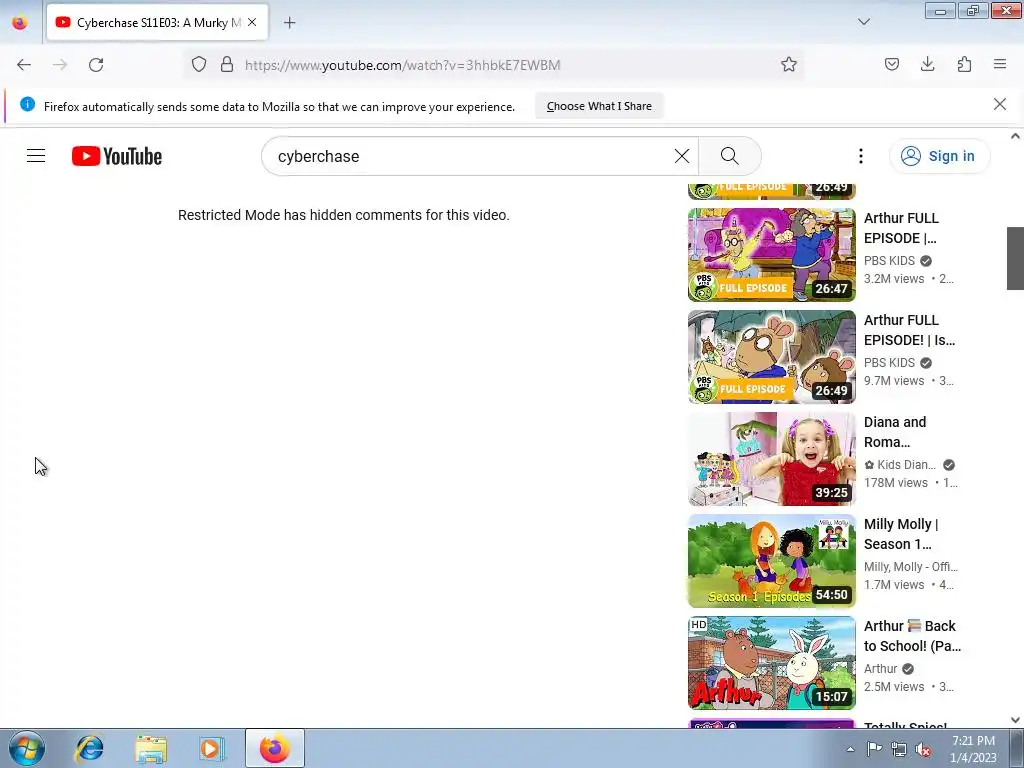Open Firefox extensions puzzle icon
This screenshot has height=768, width=1024.
tap(964, 65)
